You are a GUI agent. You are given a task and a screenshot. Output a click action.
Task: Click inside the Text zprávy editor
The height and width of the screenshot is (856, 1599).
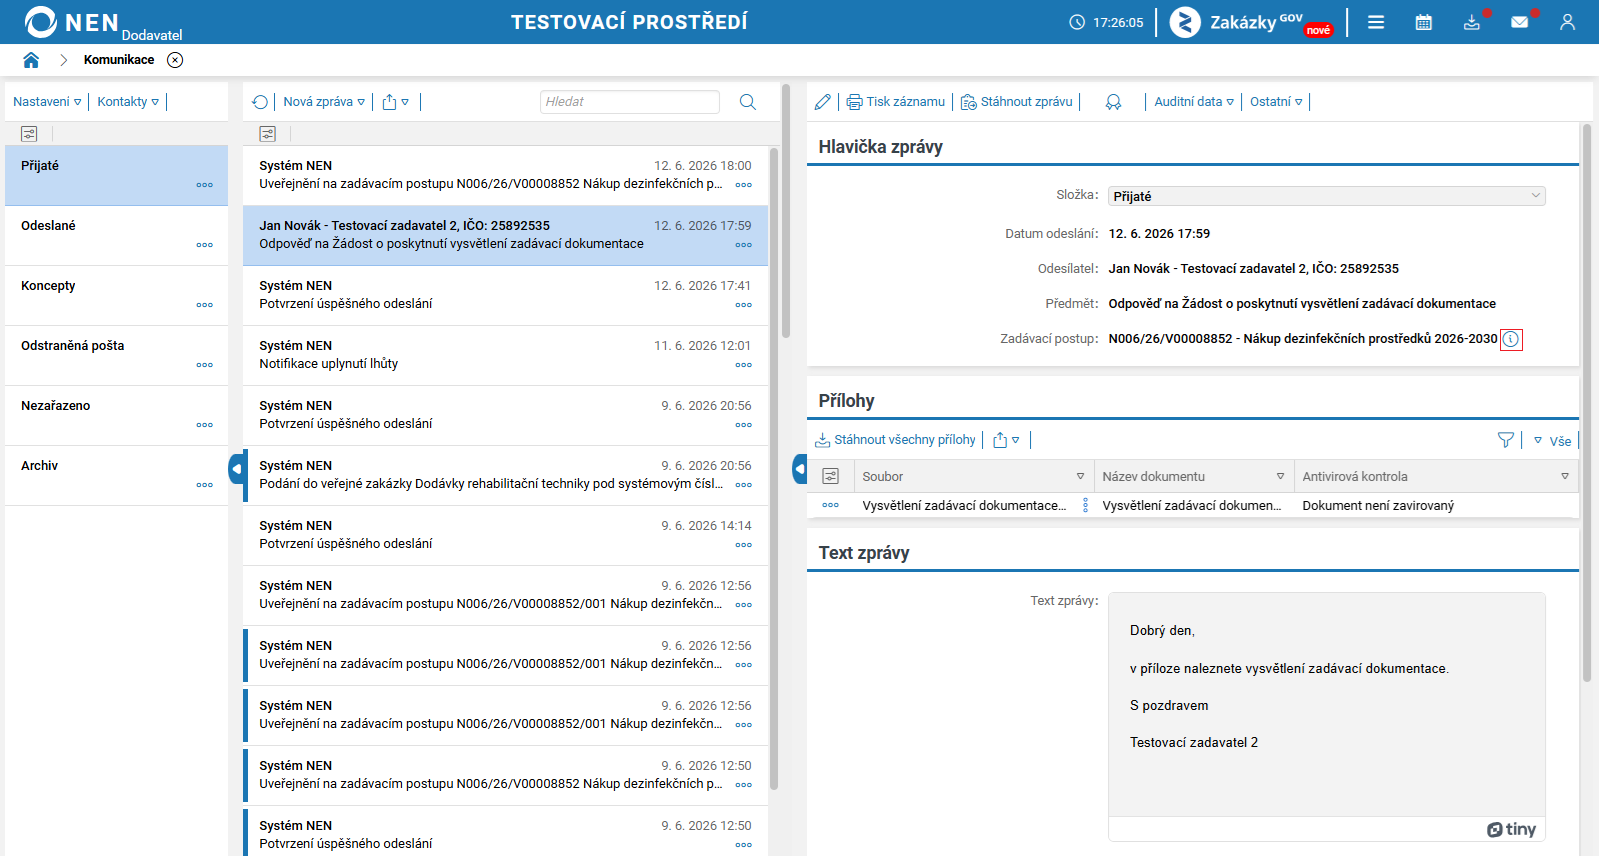(1327, 705)
